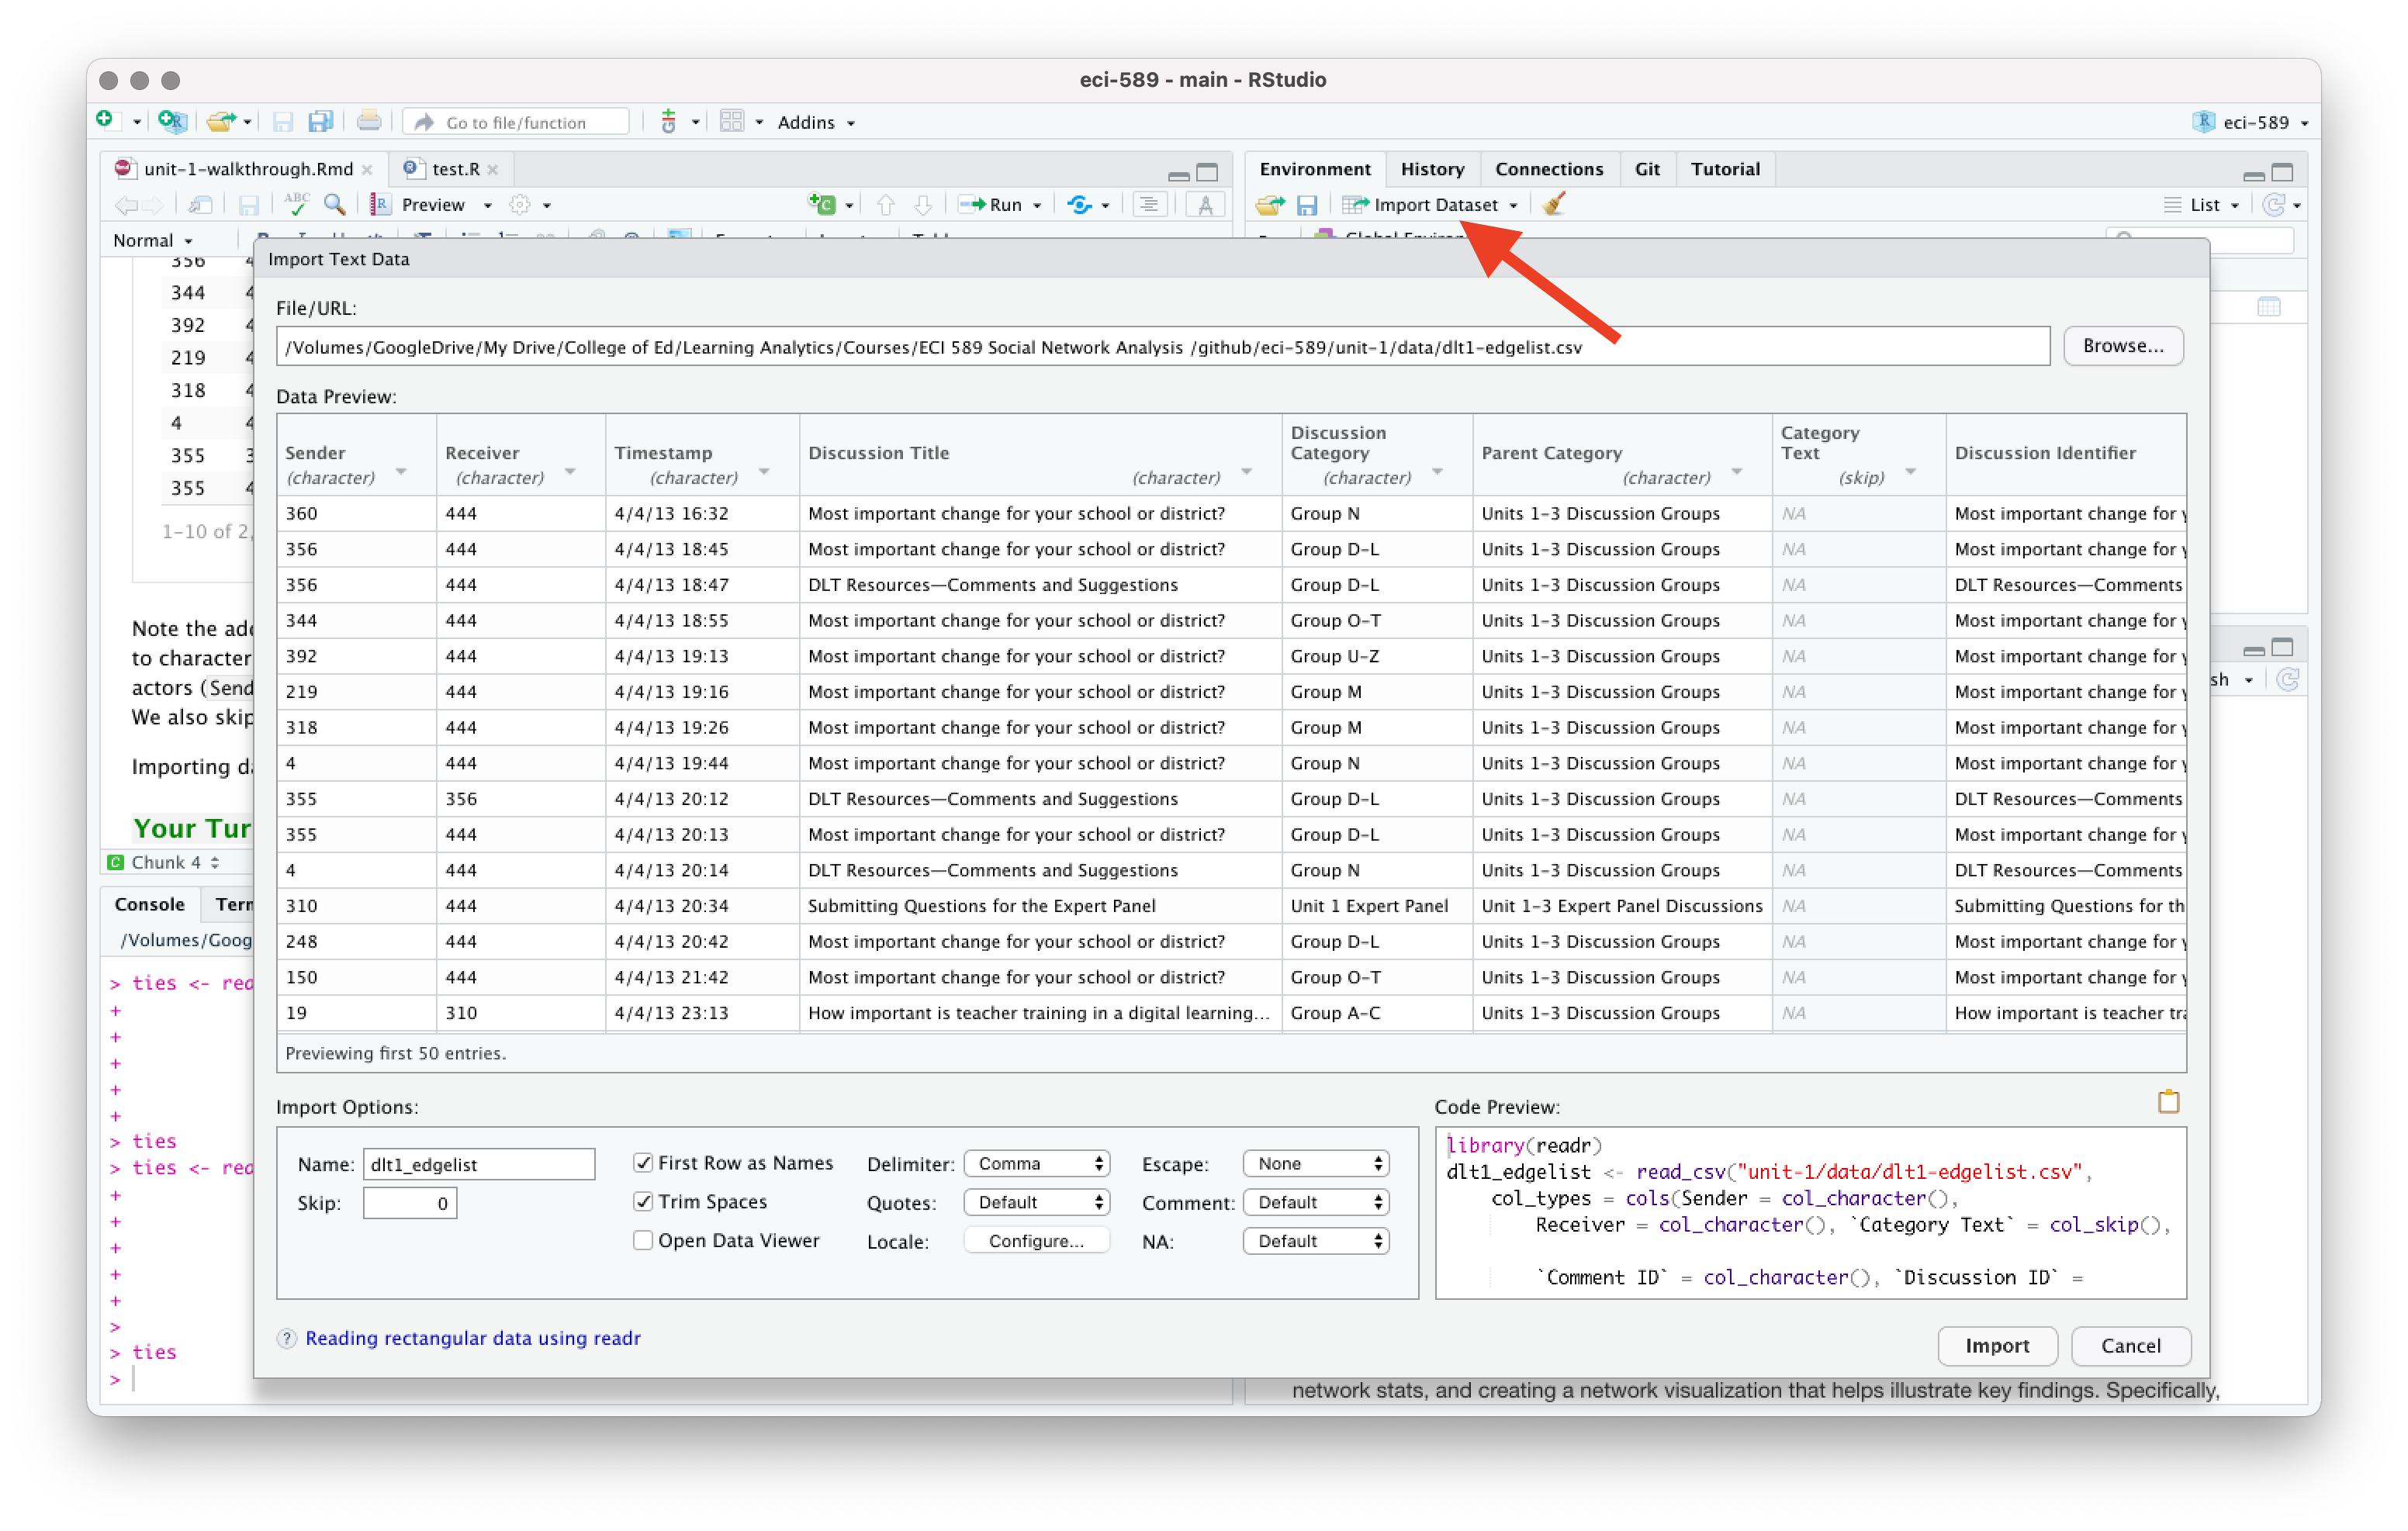The width and height of the screenshot is (2408, 1531).
Task: Open the Run dropdown arrow in the editor
Action: [1037, 206]
